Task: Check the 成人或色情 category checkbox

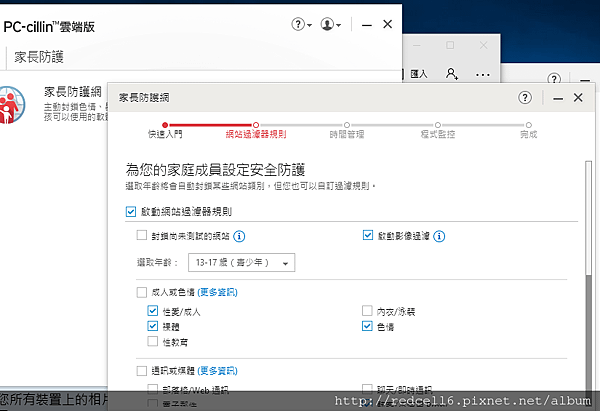Action: coord(142,292)
